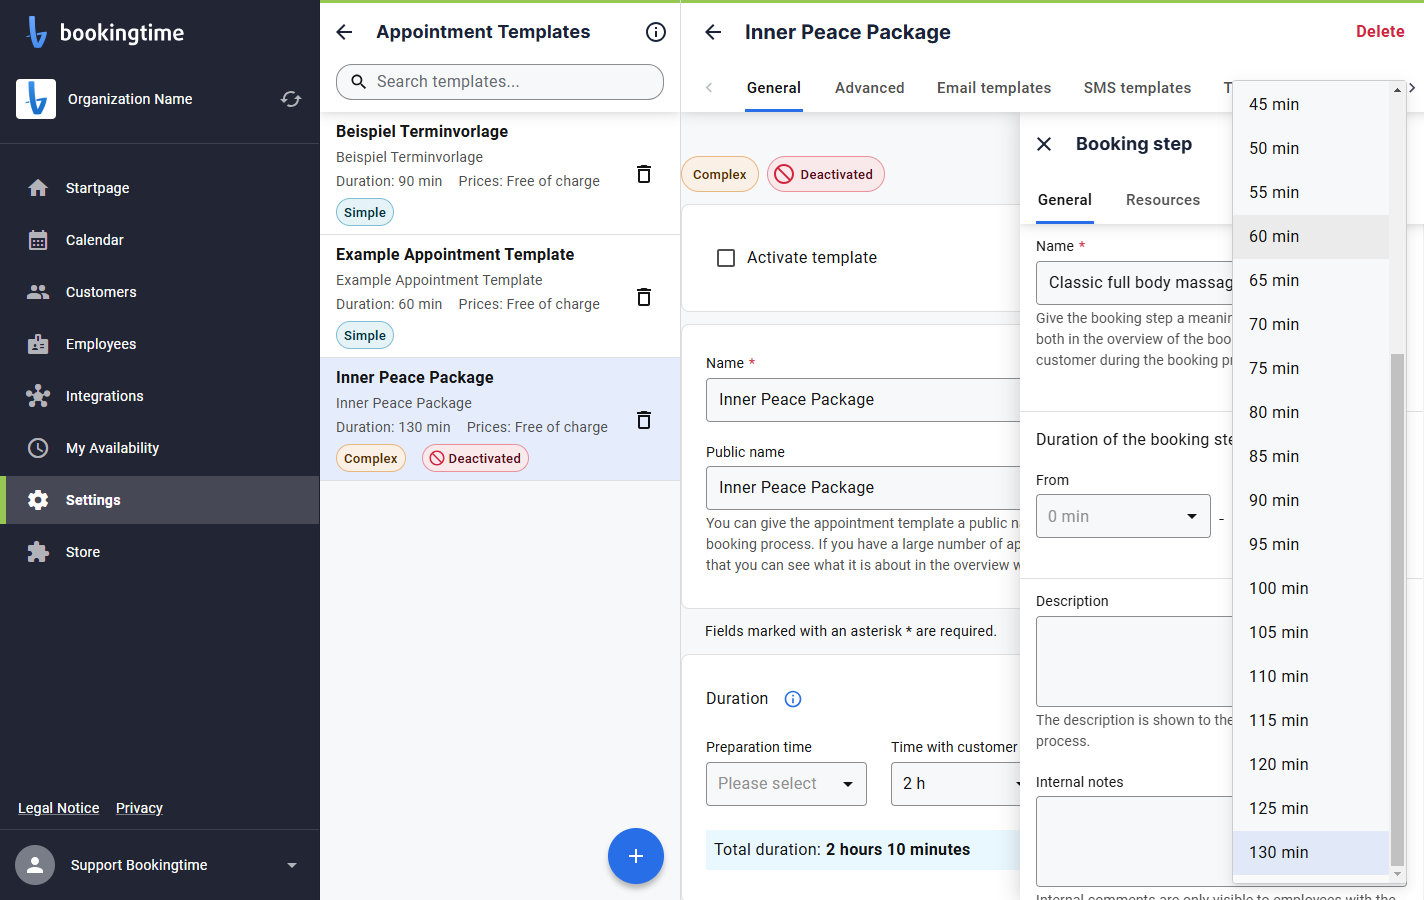Go to Customers section
Image resolution: width=1424 pixels, height=900 pixels.
coord(160,292)
